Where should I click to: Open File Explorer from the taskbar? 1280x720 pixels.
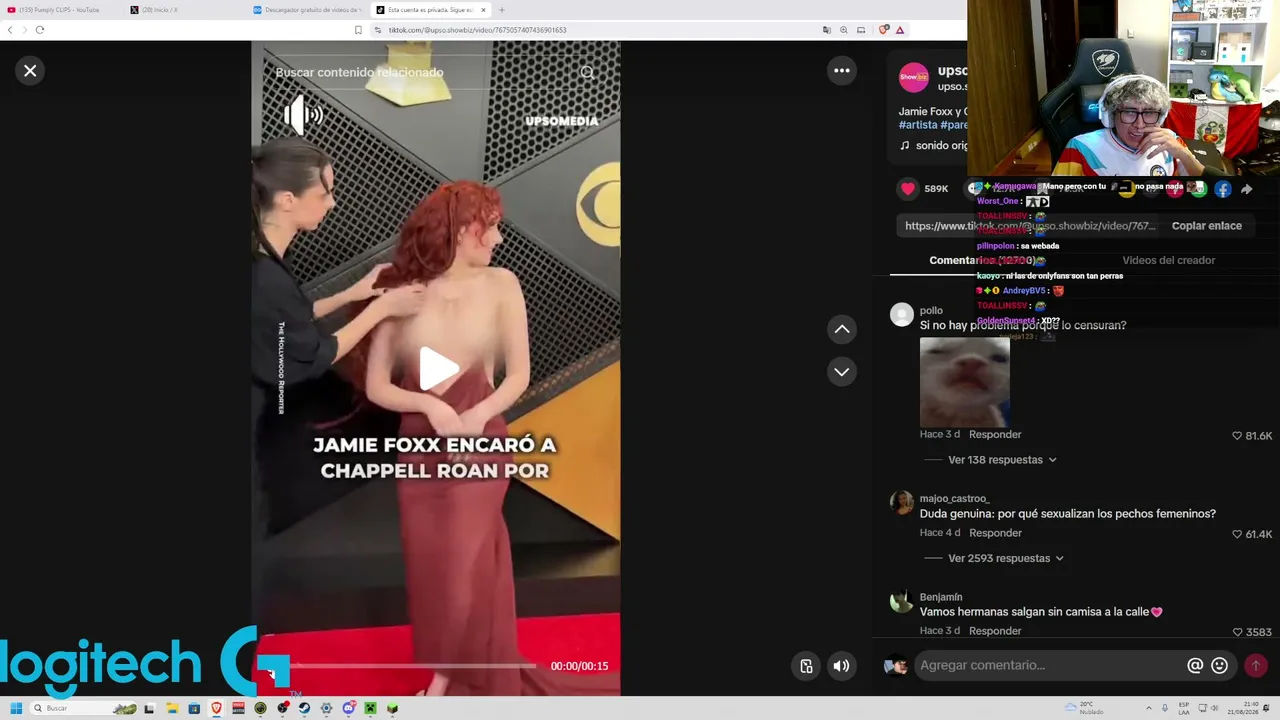coord(172,708)
